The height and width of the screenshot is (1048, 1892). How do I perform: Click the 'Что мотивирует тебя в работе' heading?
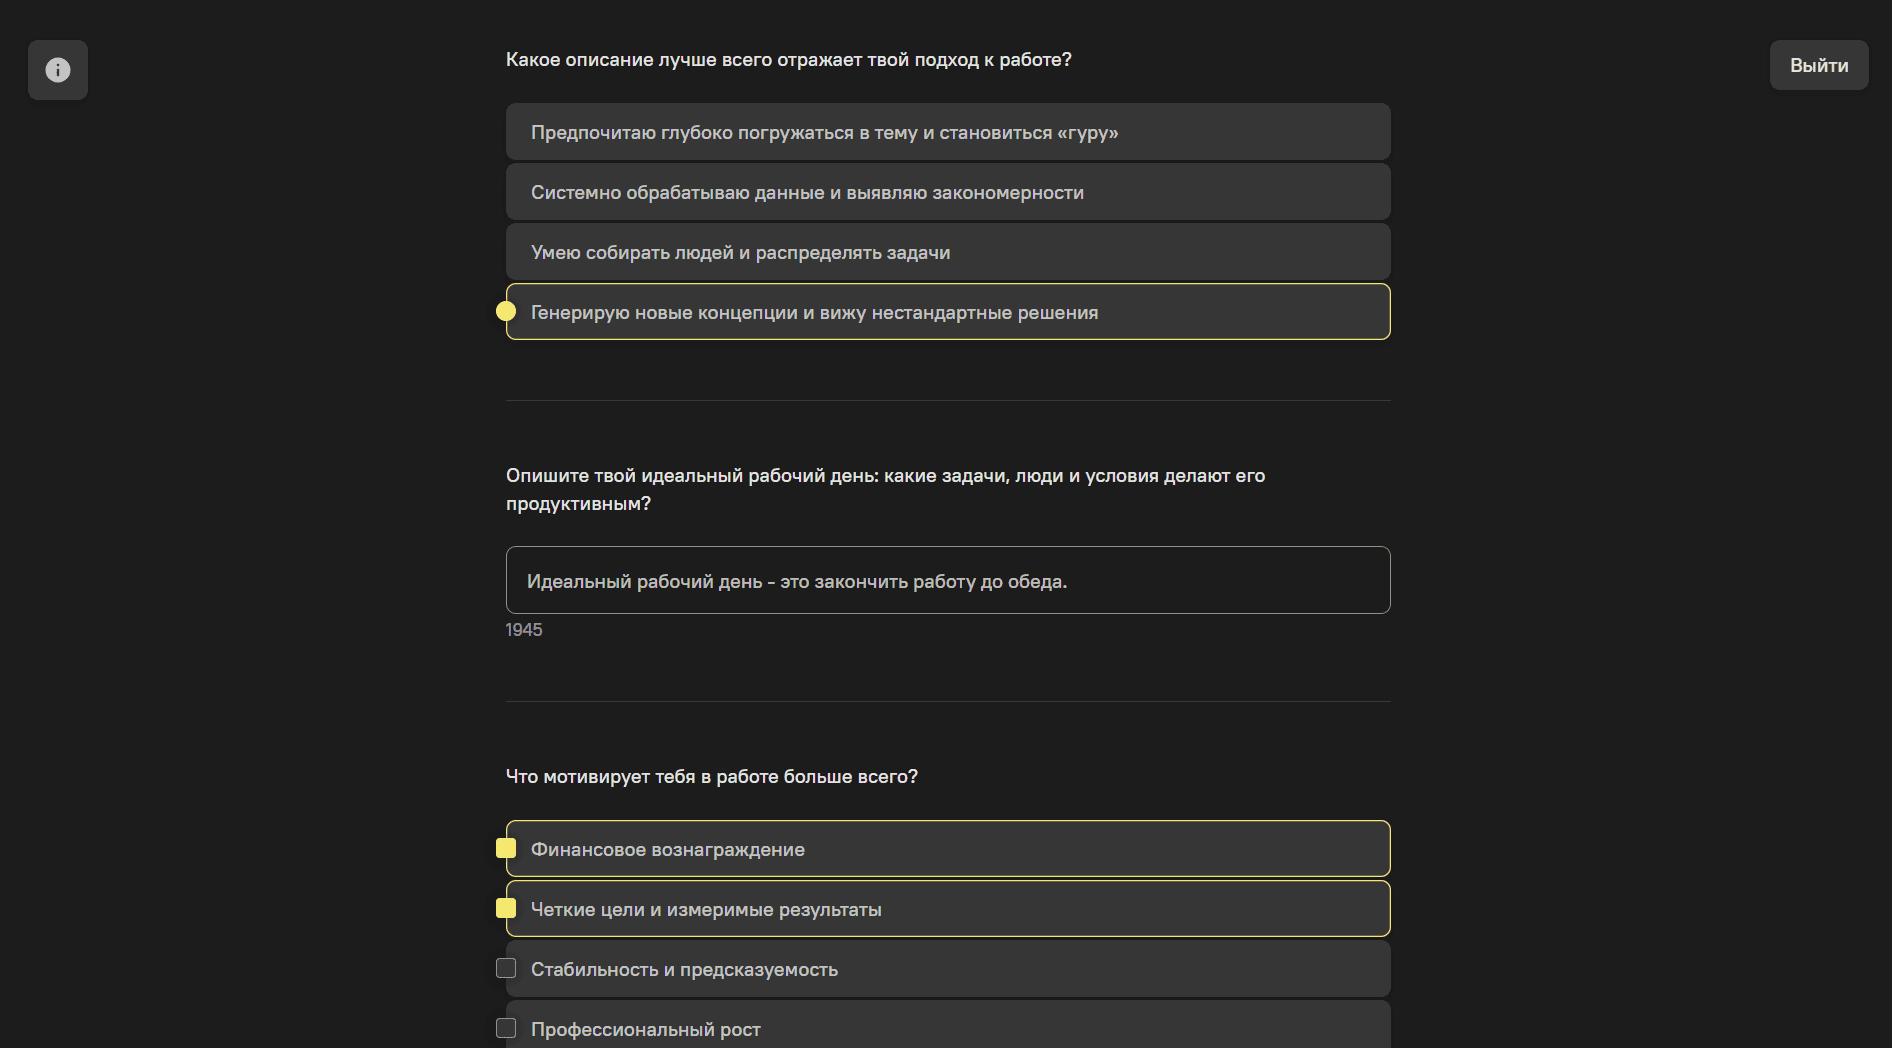coord(711,777)
